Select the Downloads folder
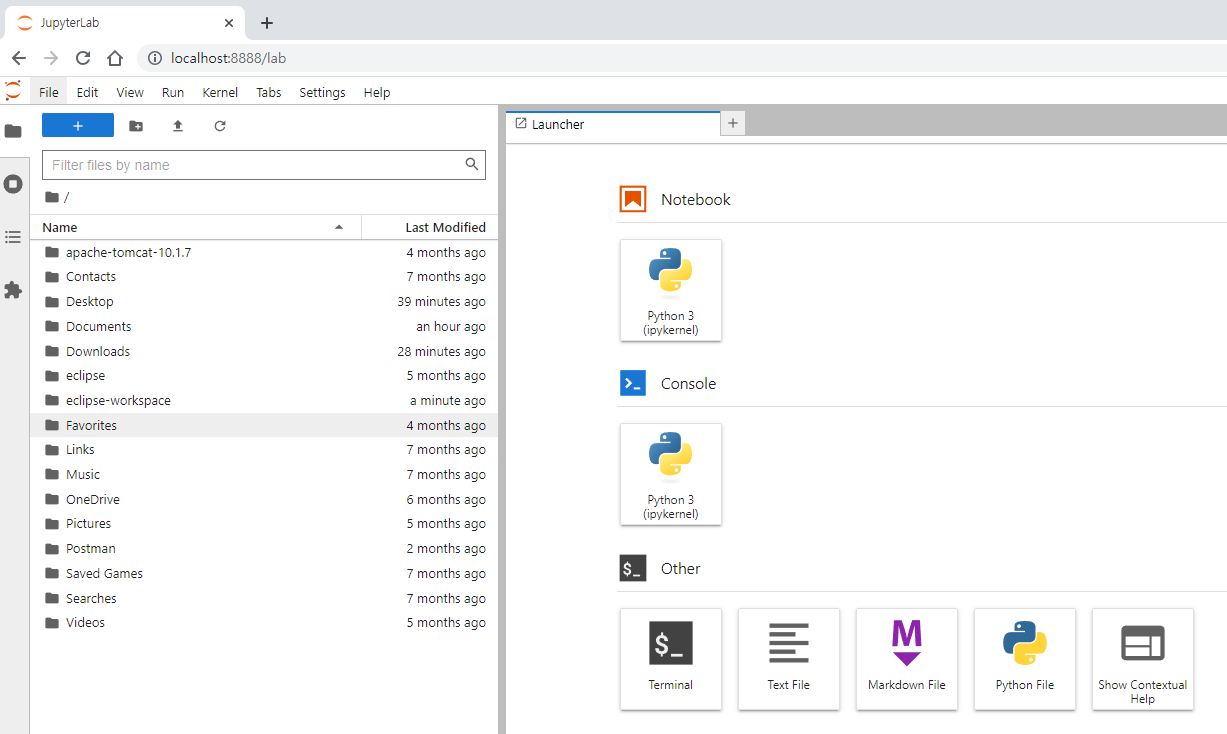 tap(264, 351)
